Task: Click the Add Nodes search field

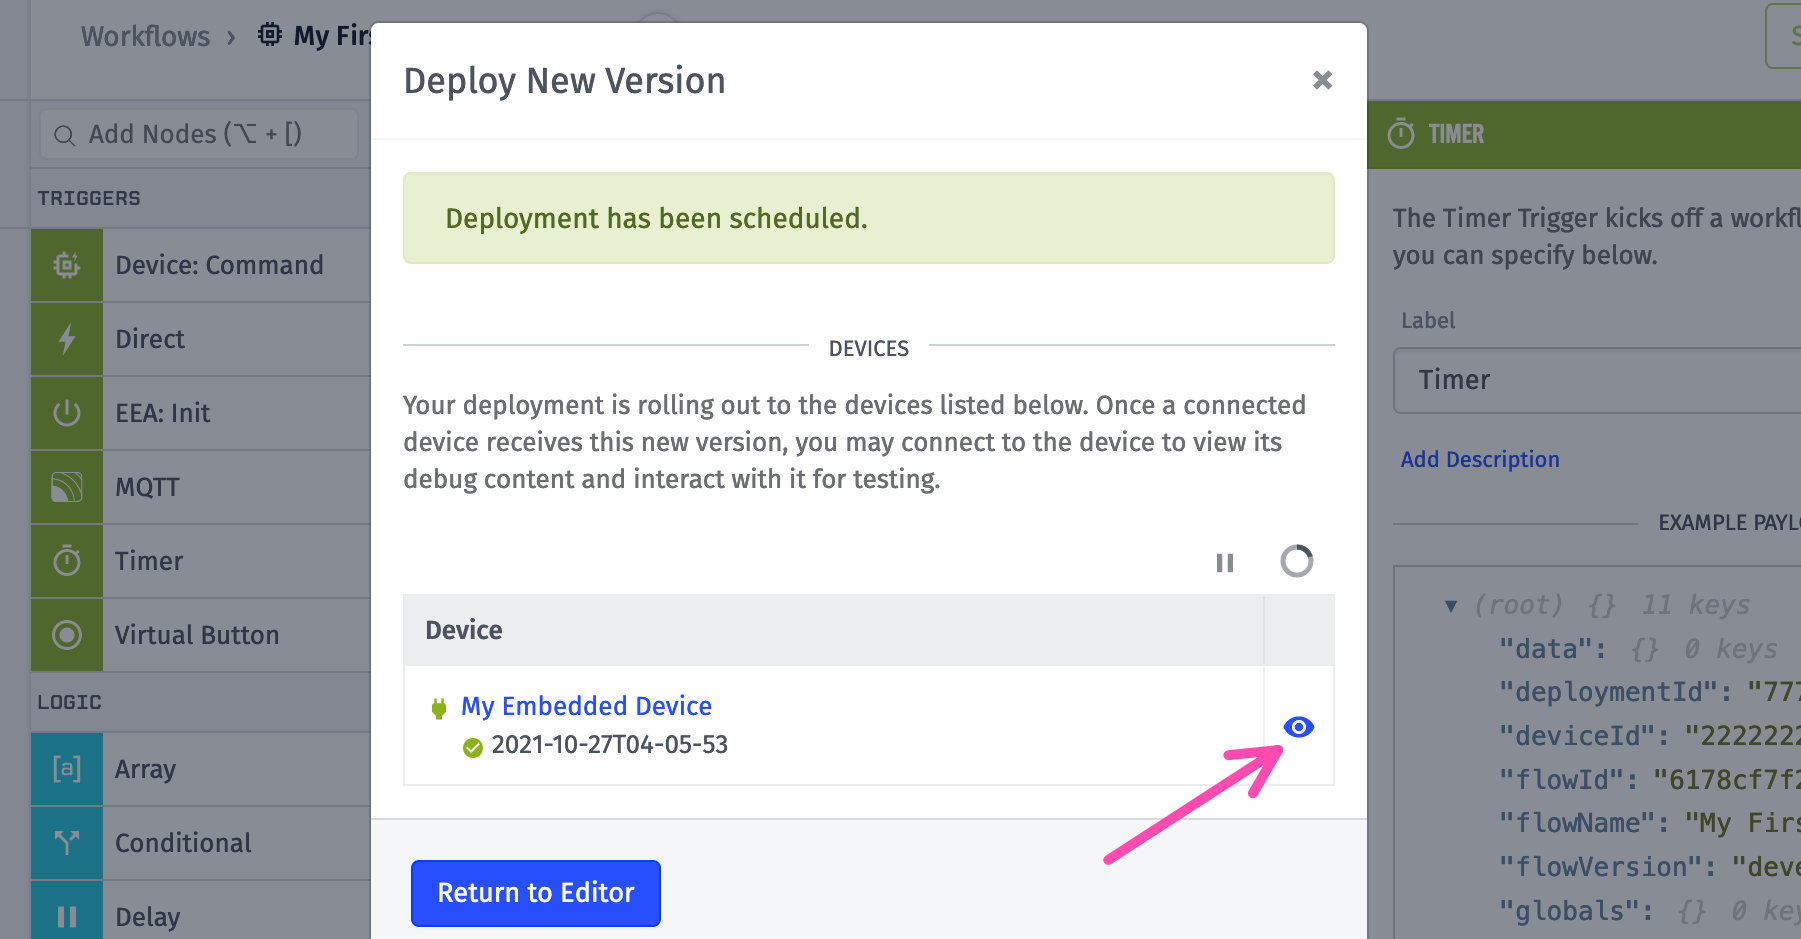Action: tap(199, 134)
